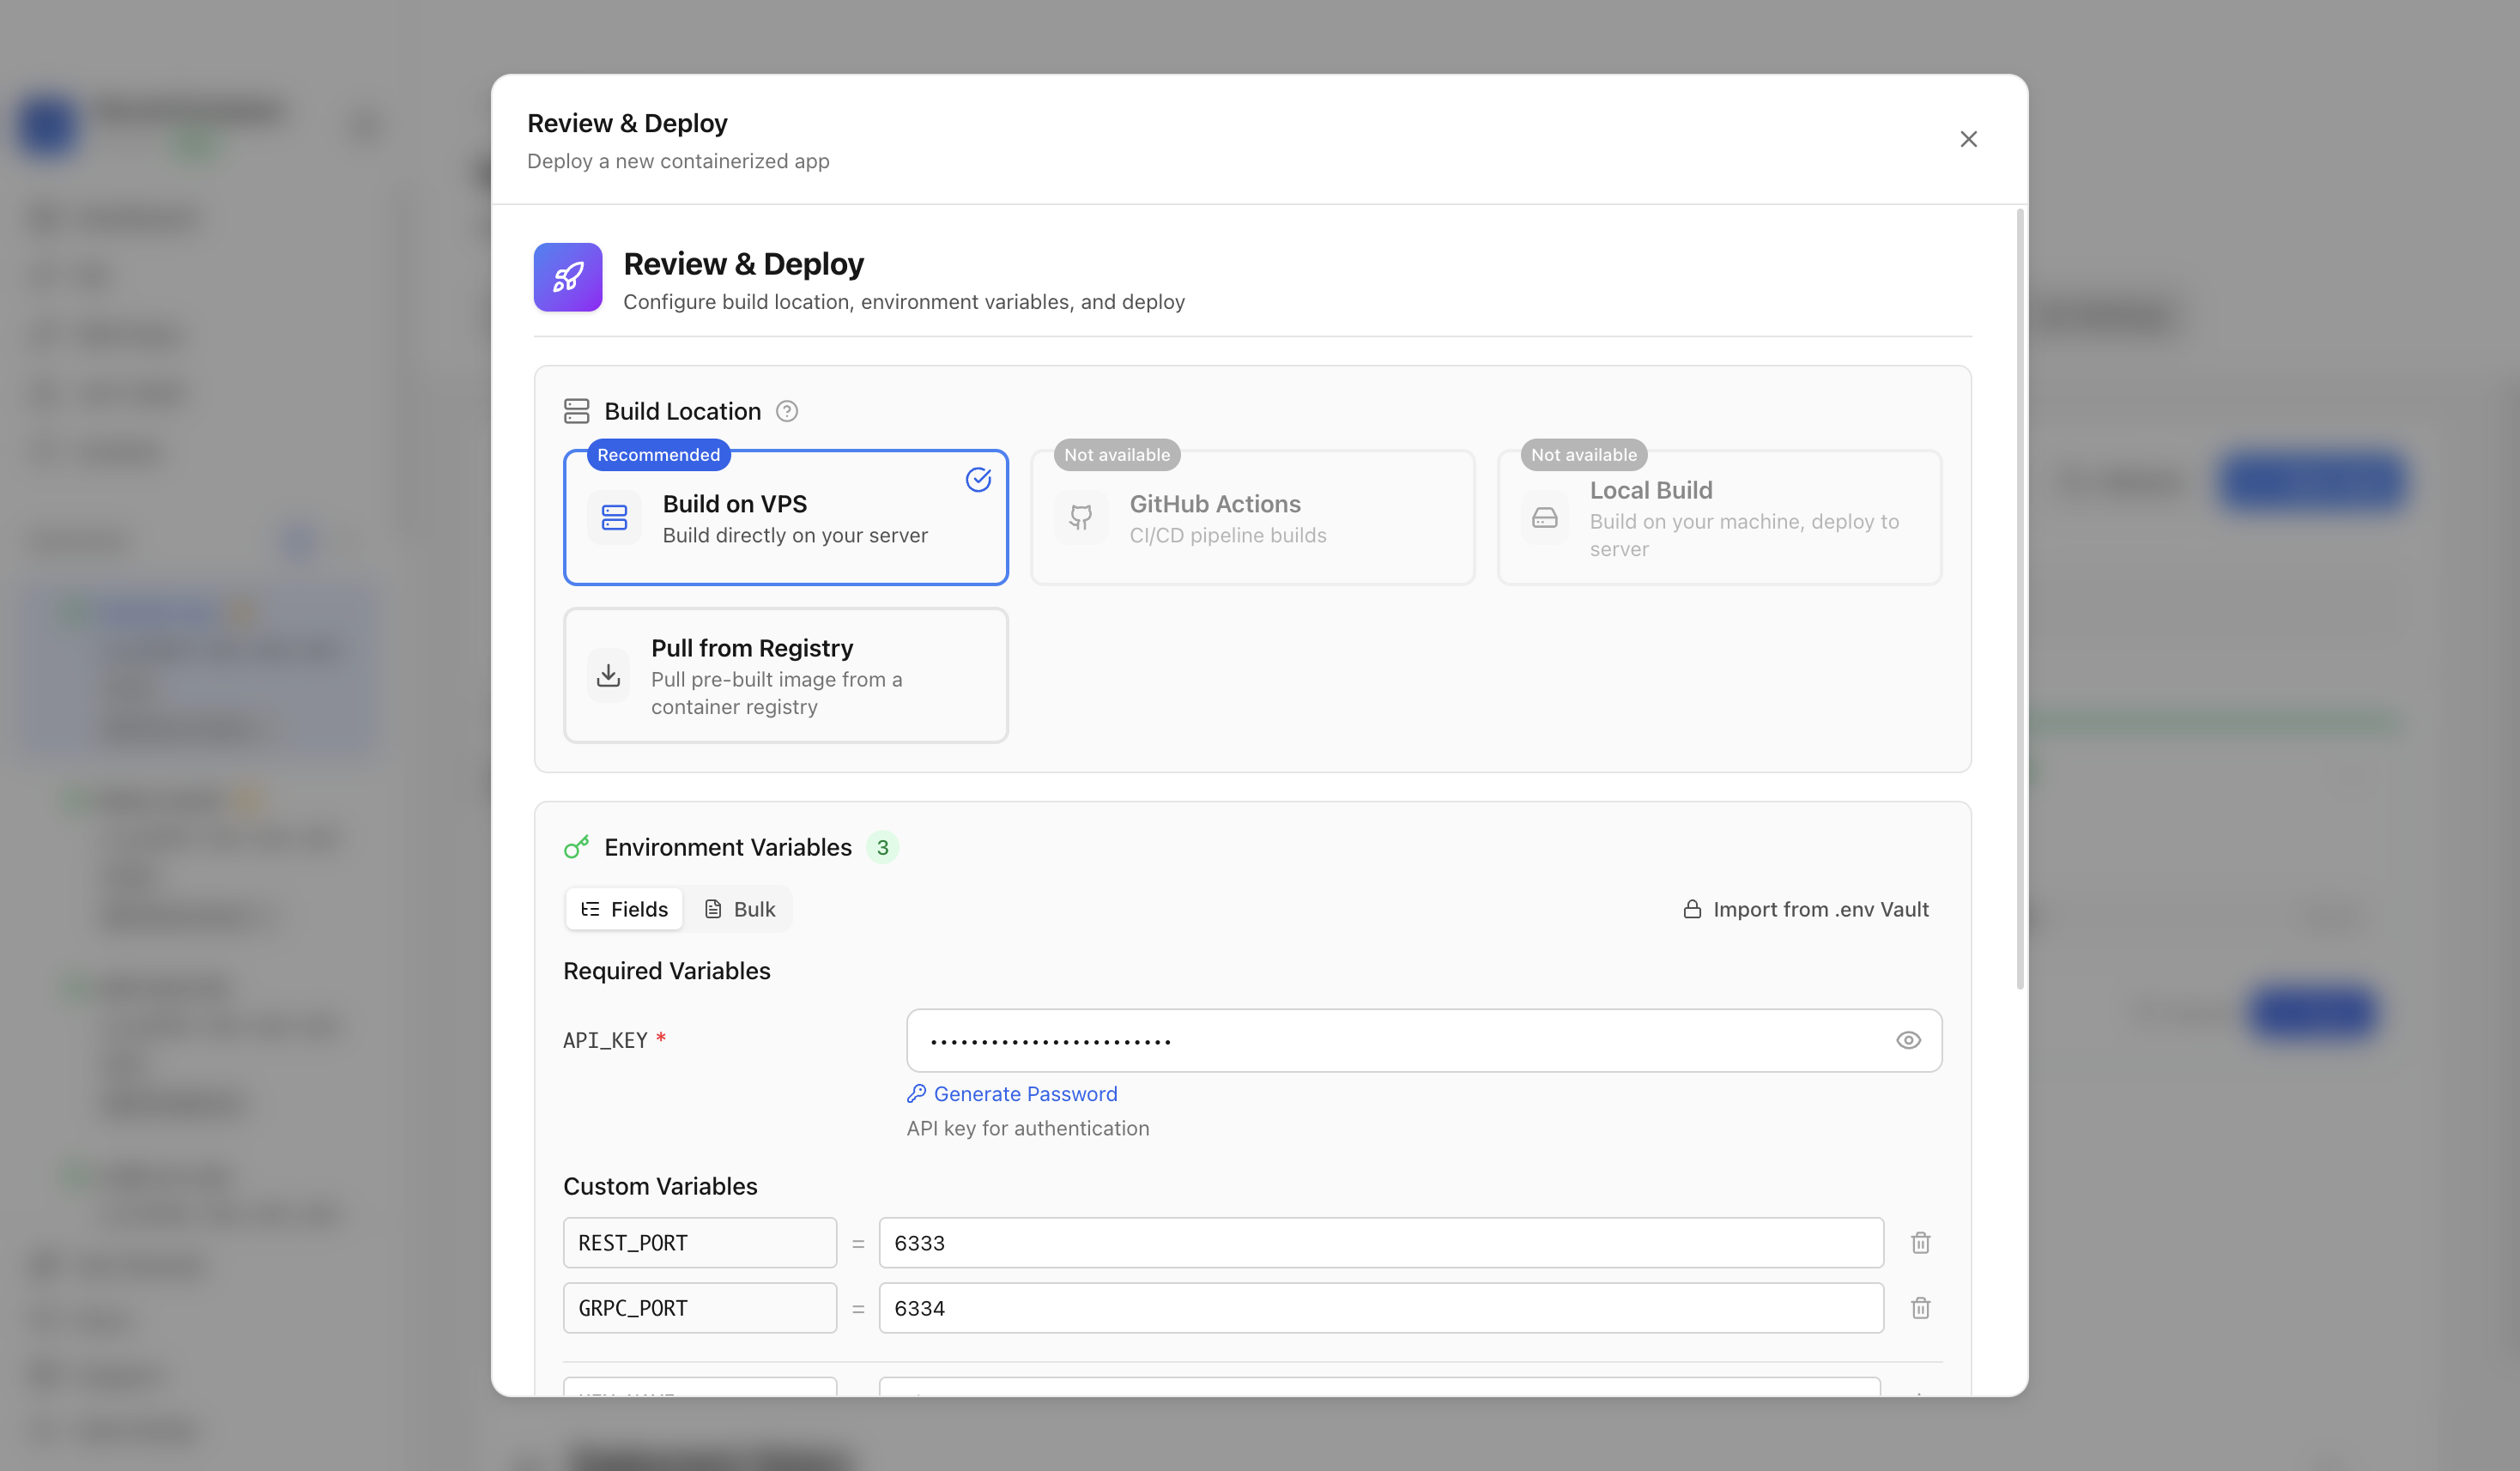Click the Generate Password link

click(x=1011, y=1094)
